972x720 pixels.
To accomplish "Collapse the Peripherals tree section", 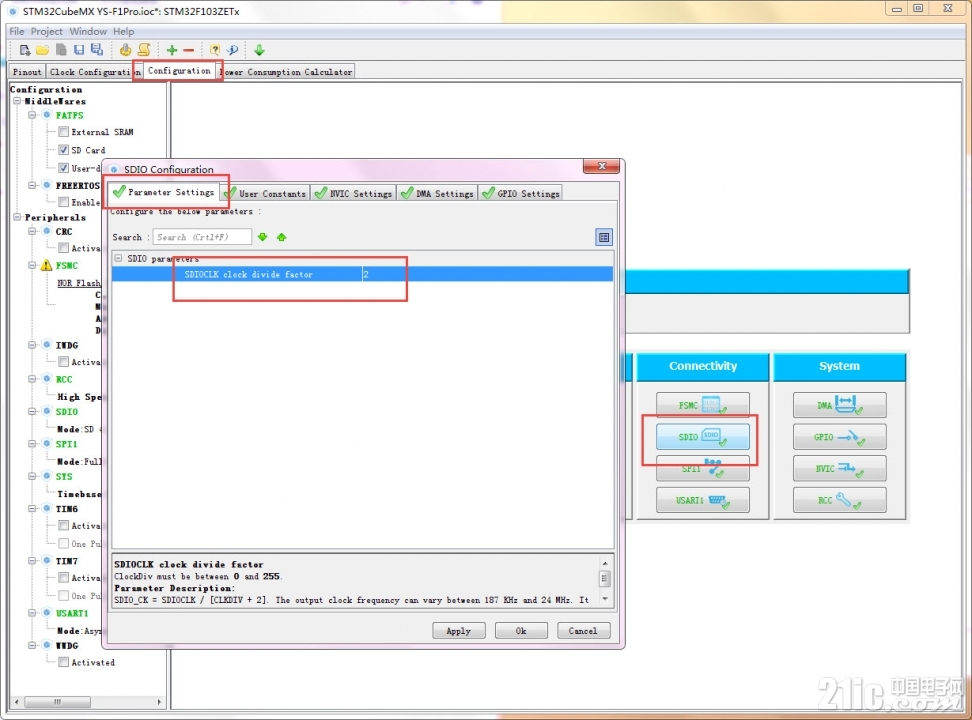I will click(x=17, y=217).
